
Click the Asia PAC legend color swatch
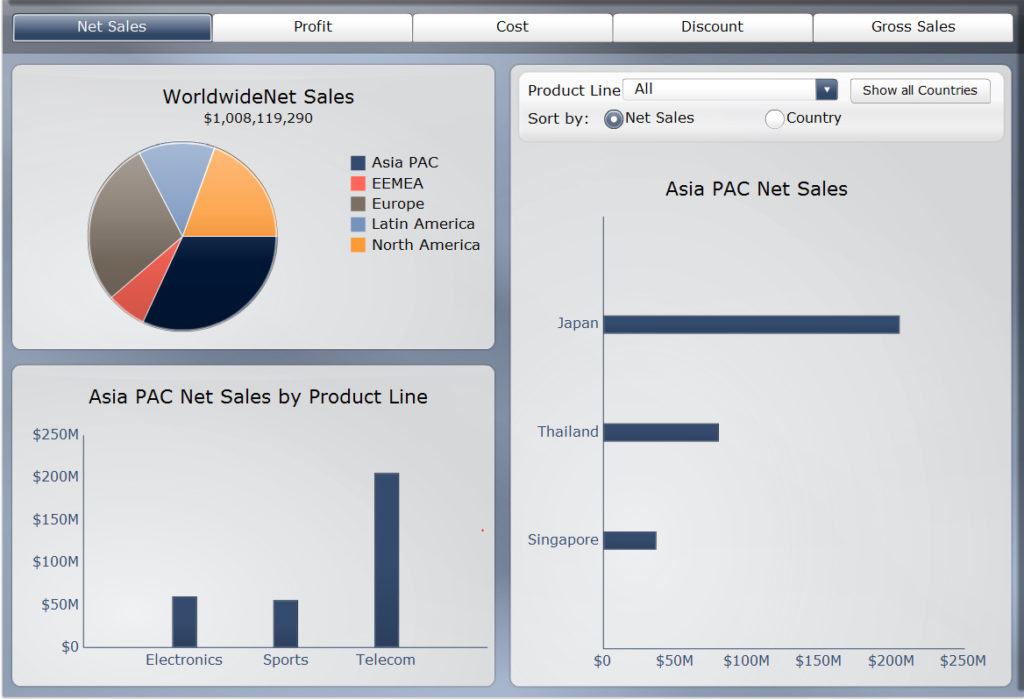(x=358, y=163)
